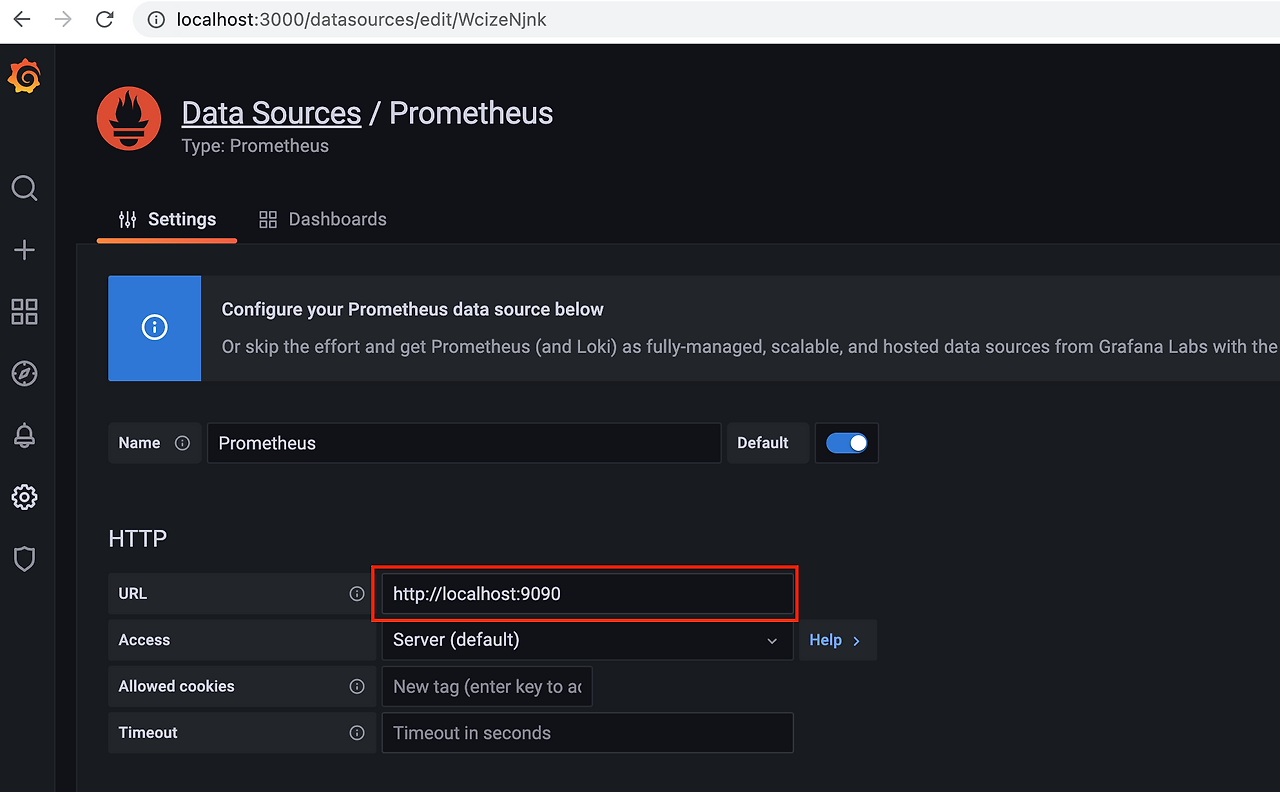Click the Data Sources breadcrumb link
The image size is (1280, 792).
click(271, 113)
